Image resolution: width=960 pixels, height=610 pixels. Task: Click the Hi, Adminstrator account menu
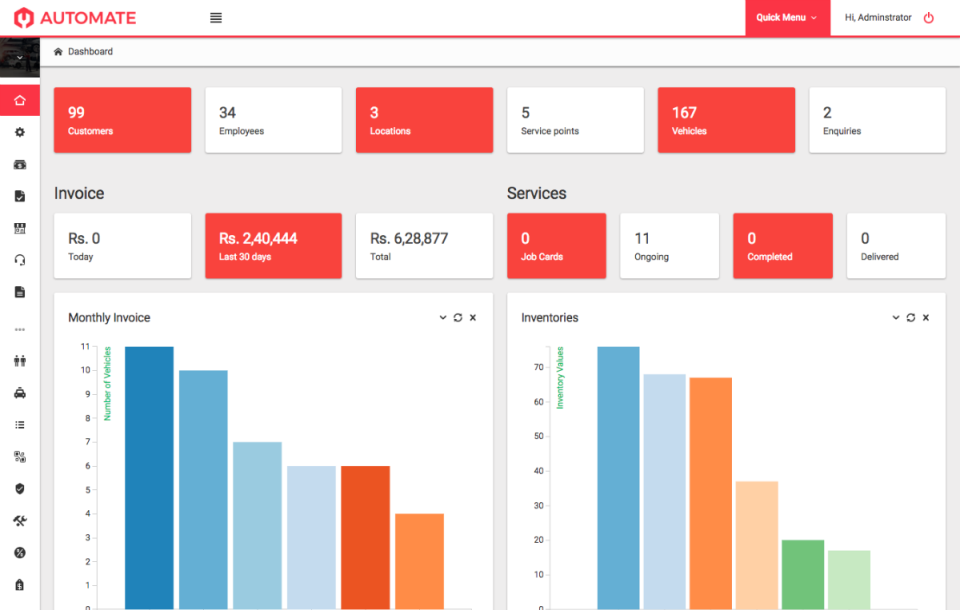[x=880, y=17]
